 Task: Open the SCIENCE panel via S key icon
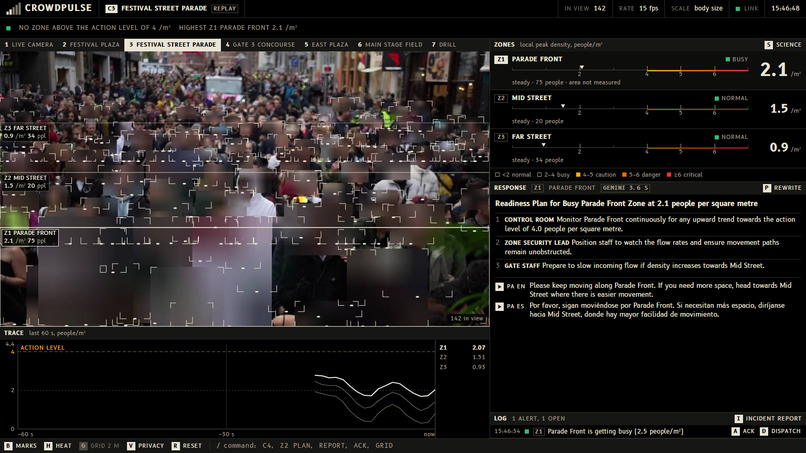click(x=768, y=45)
